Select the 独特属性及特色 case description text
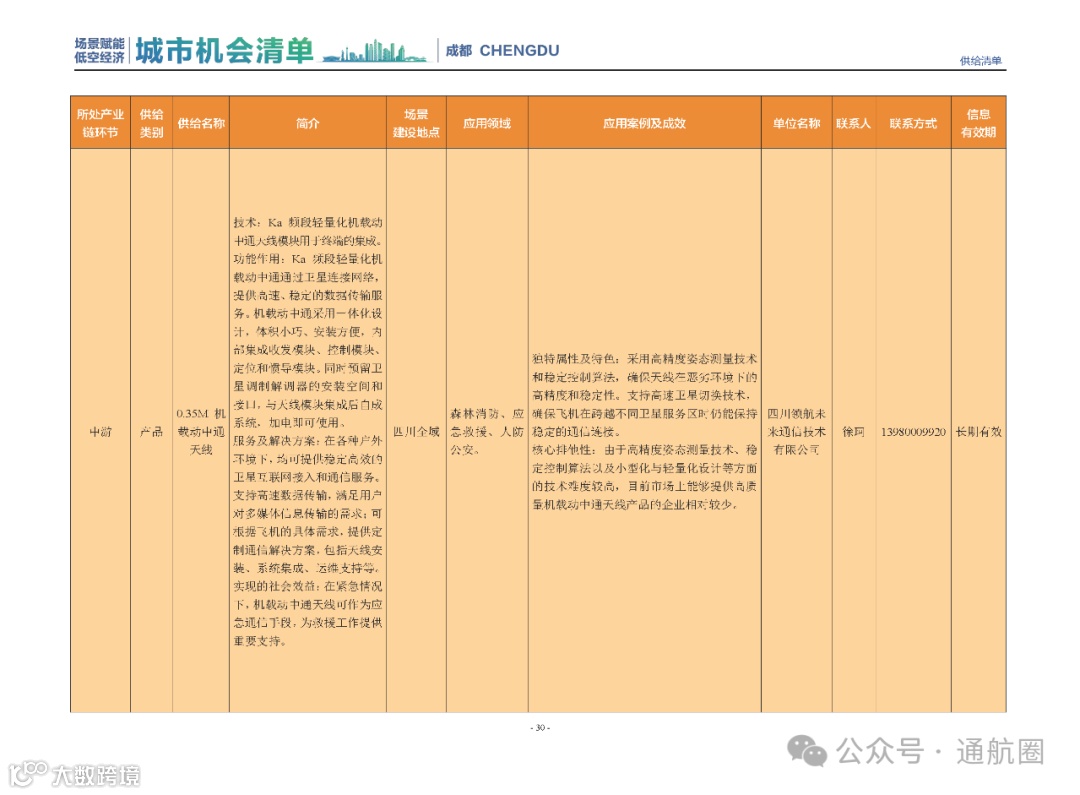Screen dimensions: 1080x795 645,432
